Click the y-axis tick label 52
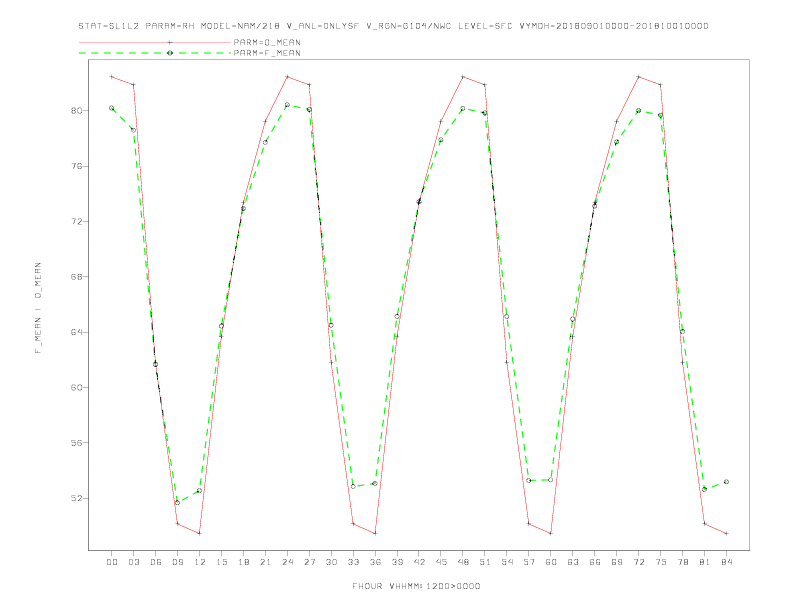 (x=76, y=498)
